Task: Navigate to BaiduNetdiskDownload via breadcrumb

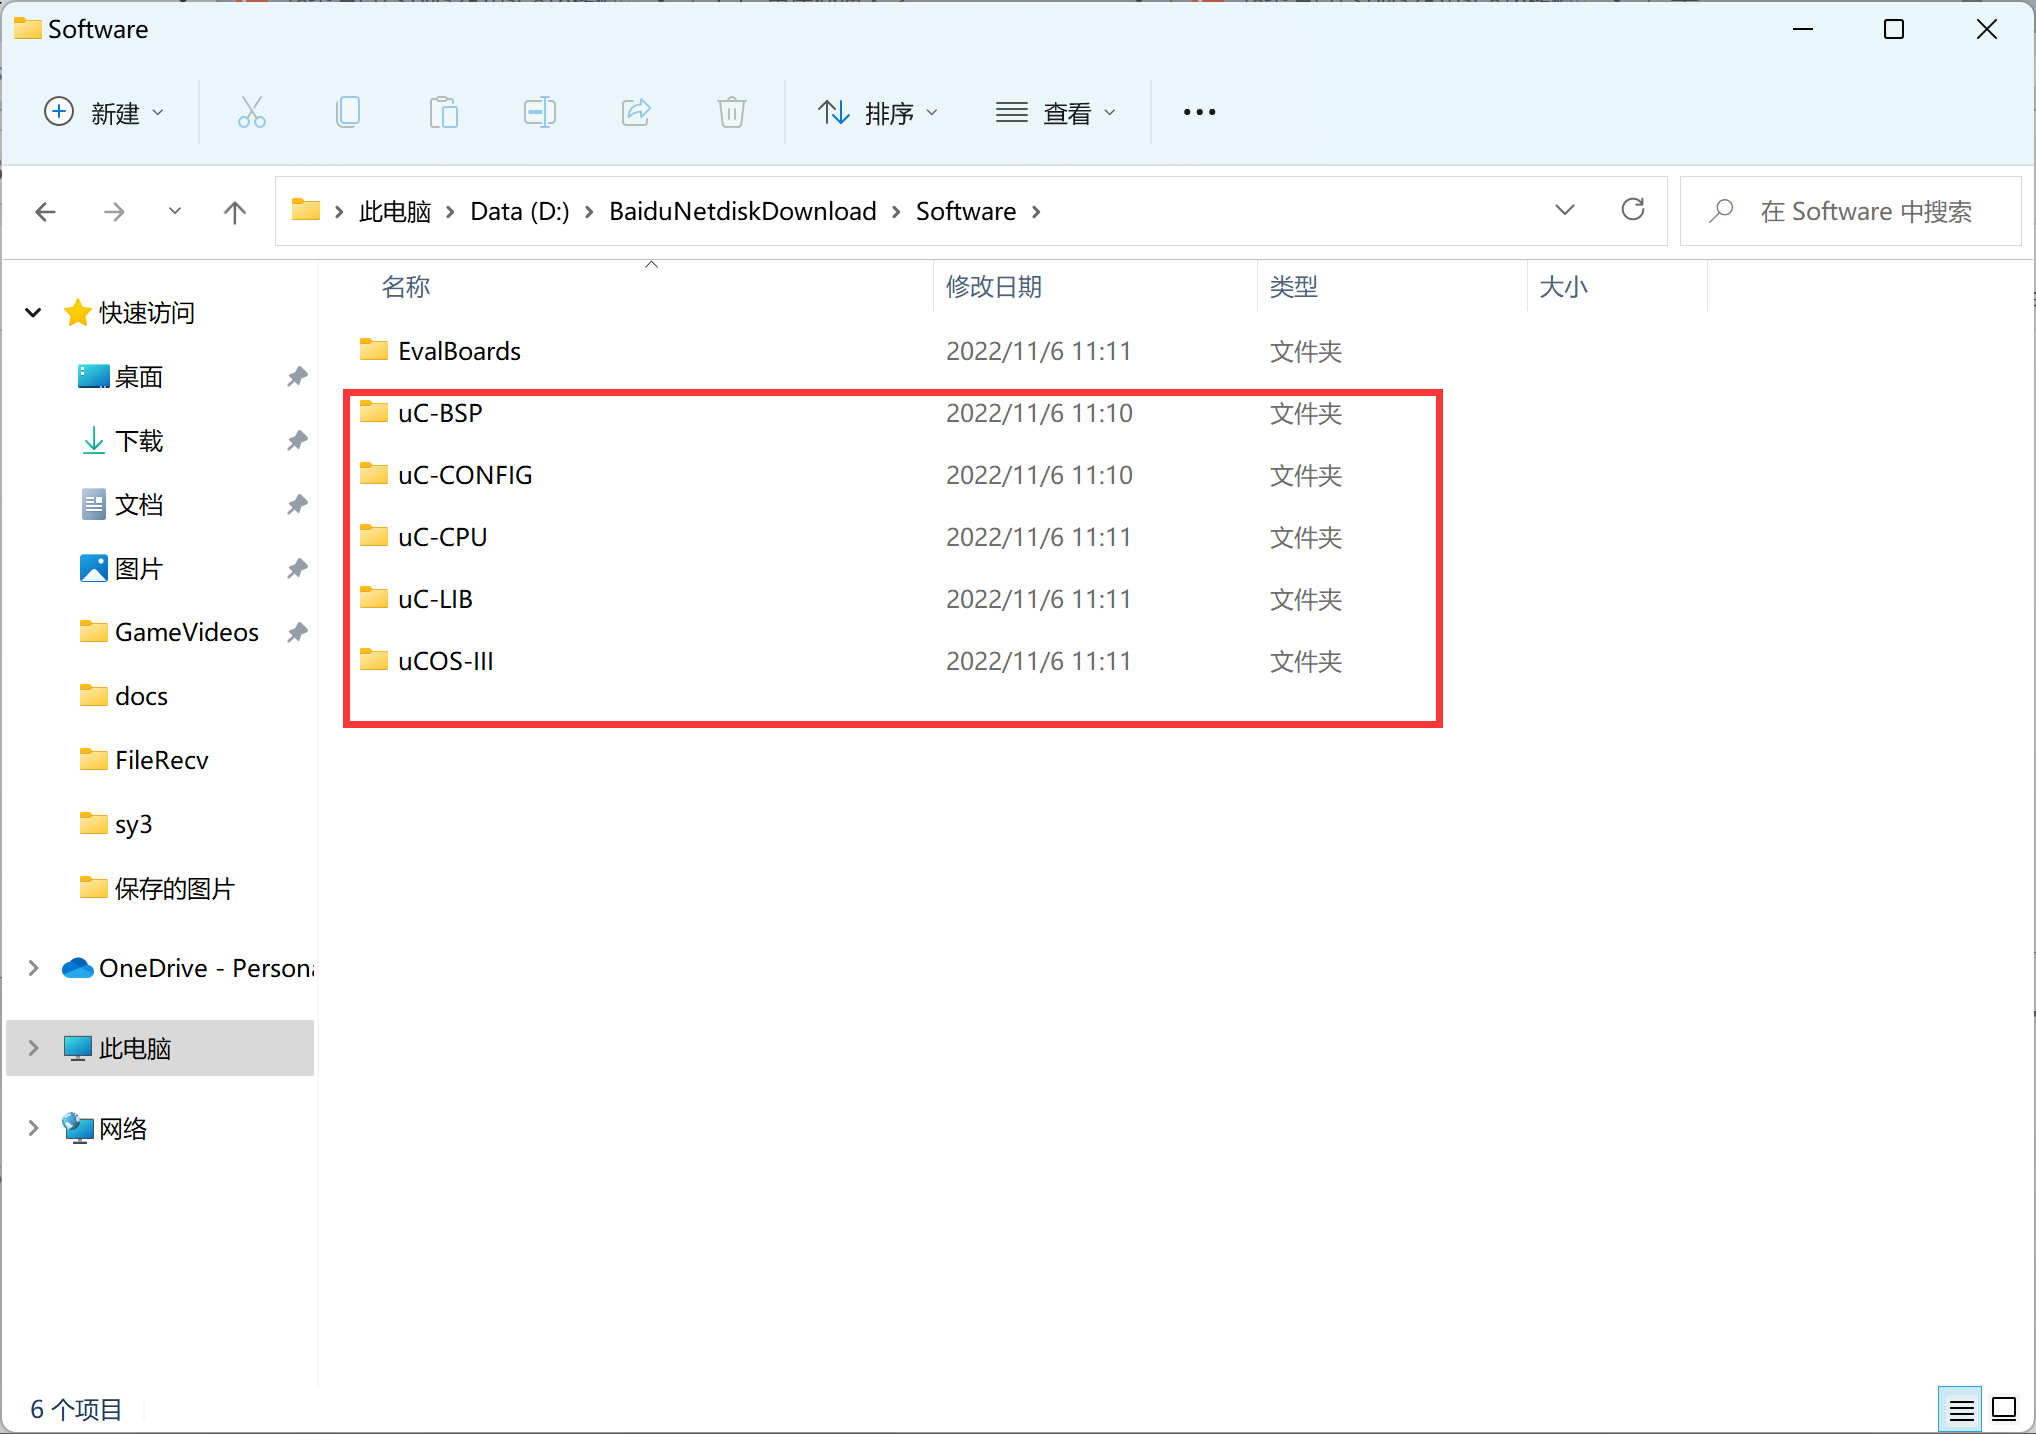Action: point(742,211)
